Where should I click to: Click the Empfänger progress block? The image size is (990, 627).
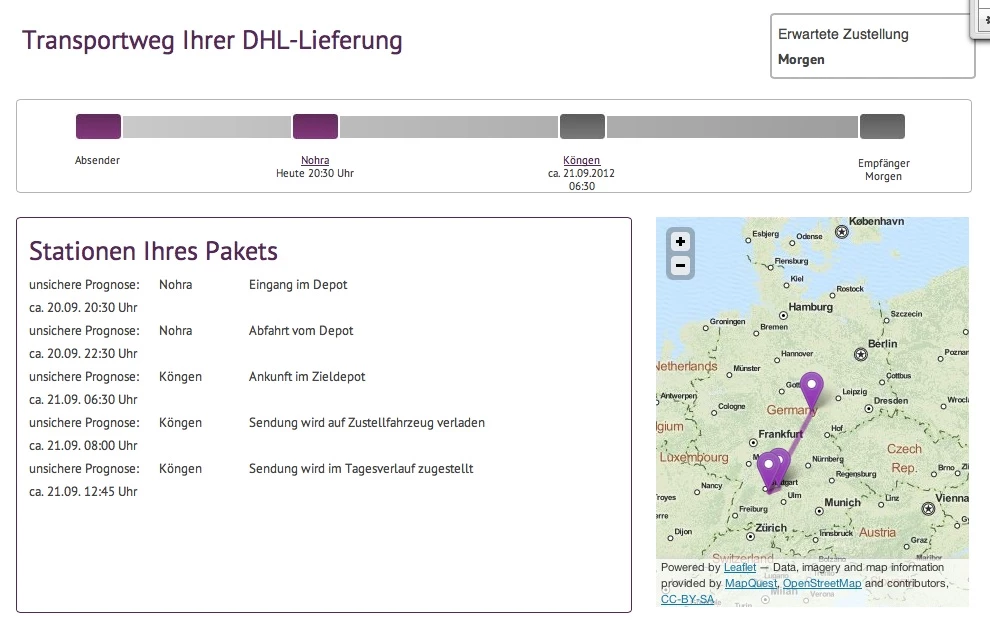pyautogui.click(x=882, y=126)
